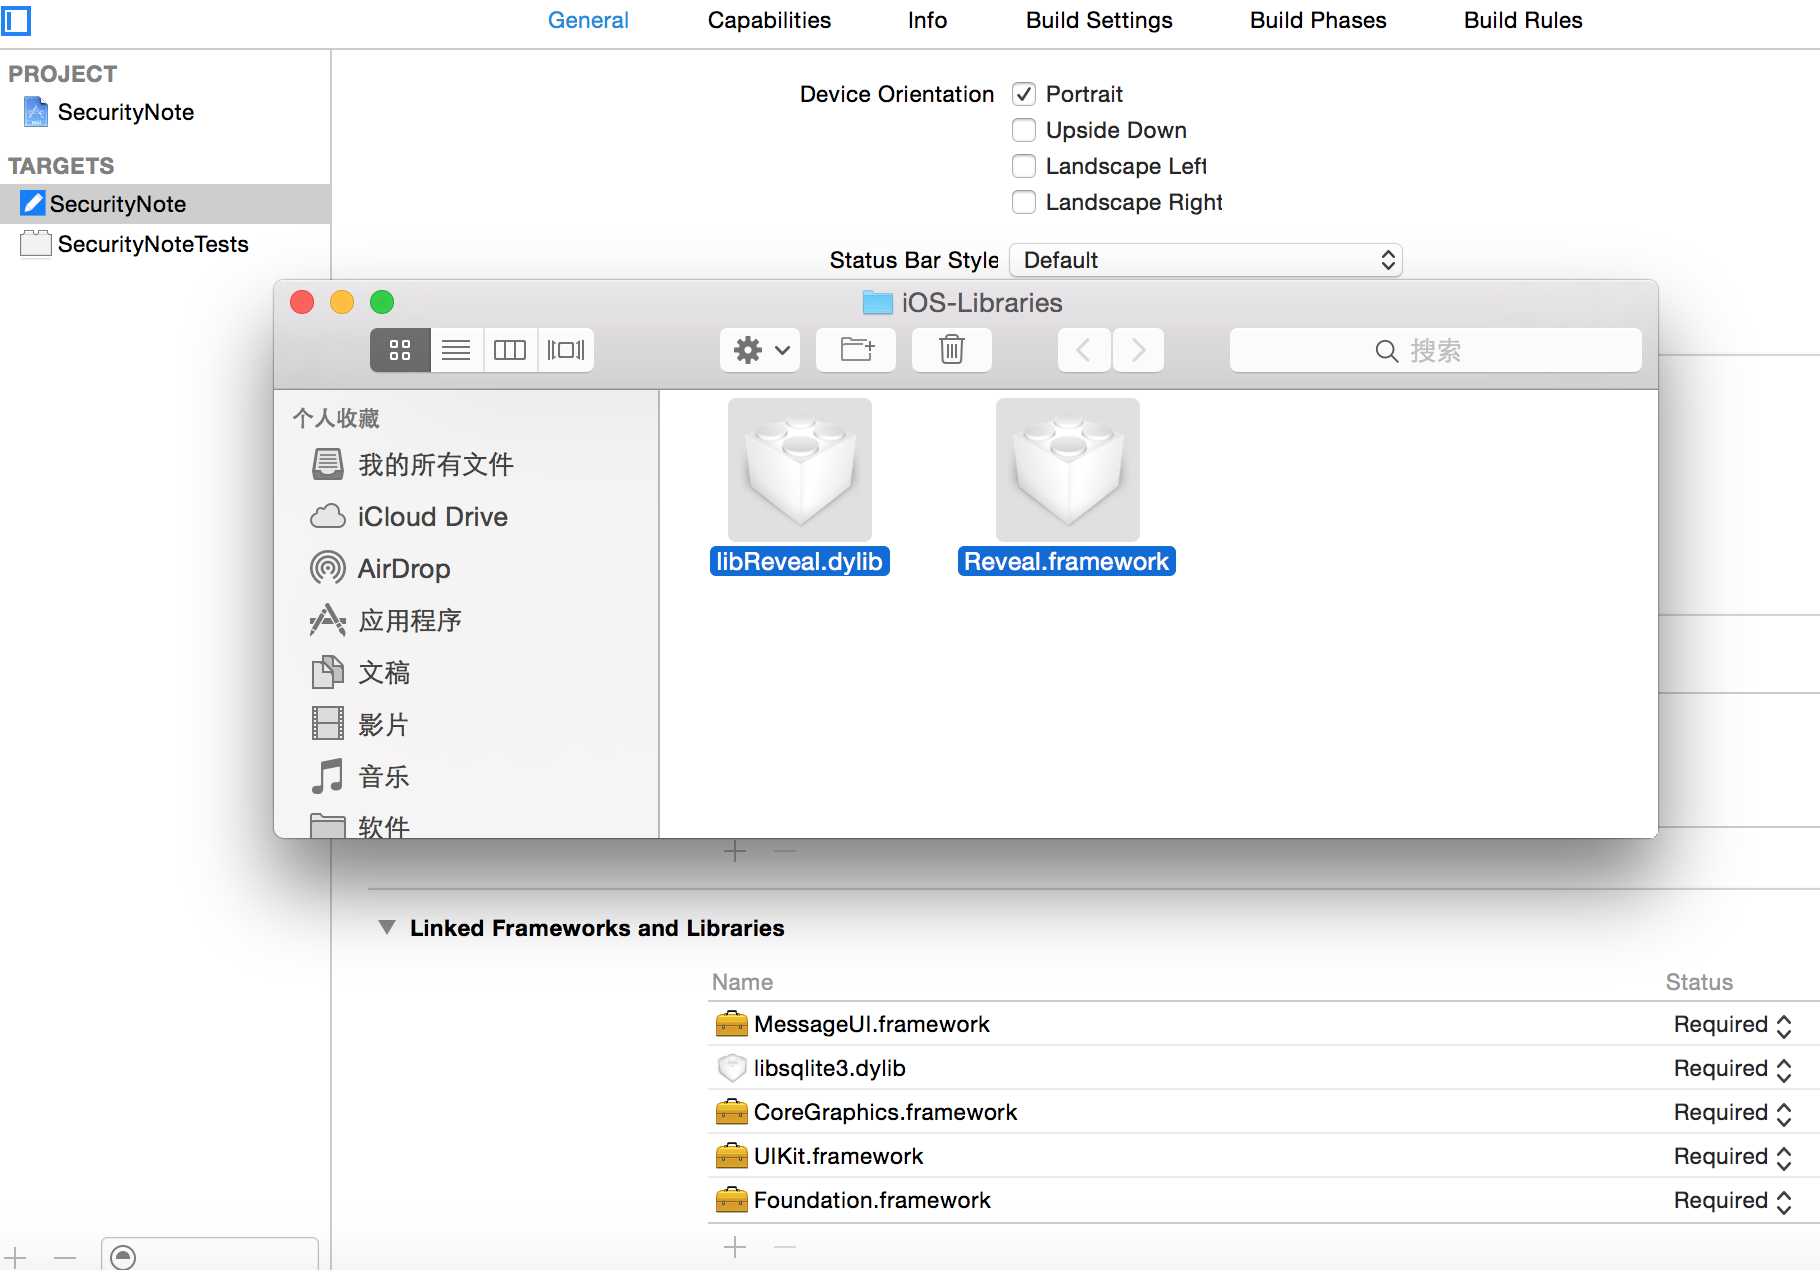1820x1270 pixels.
Task: Enable Landscape Left orientation
Action: (x=1024, y=166)
